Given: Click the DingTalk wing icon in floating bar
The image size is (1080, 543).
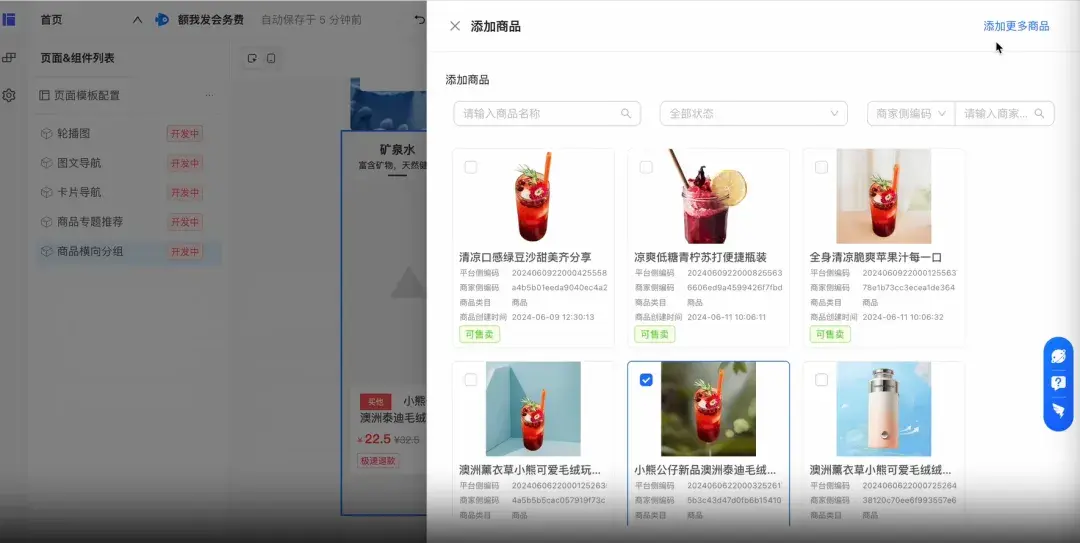Looking at the screenshot, I should tap(1058, 411).
